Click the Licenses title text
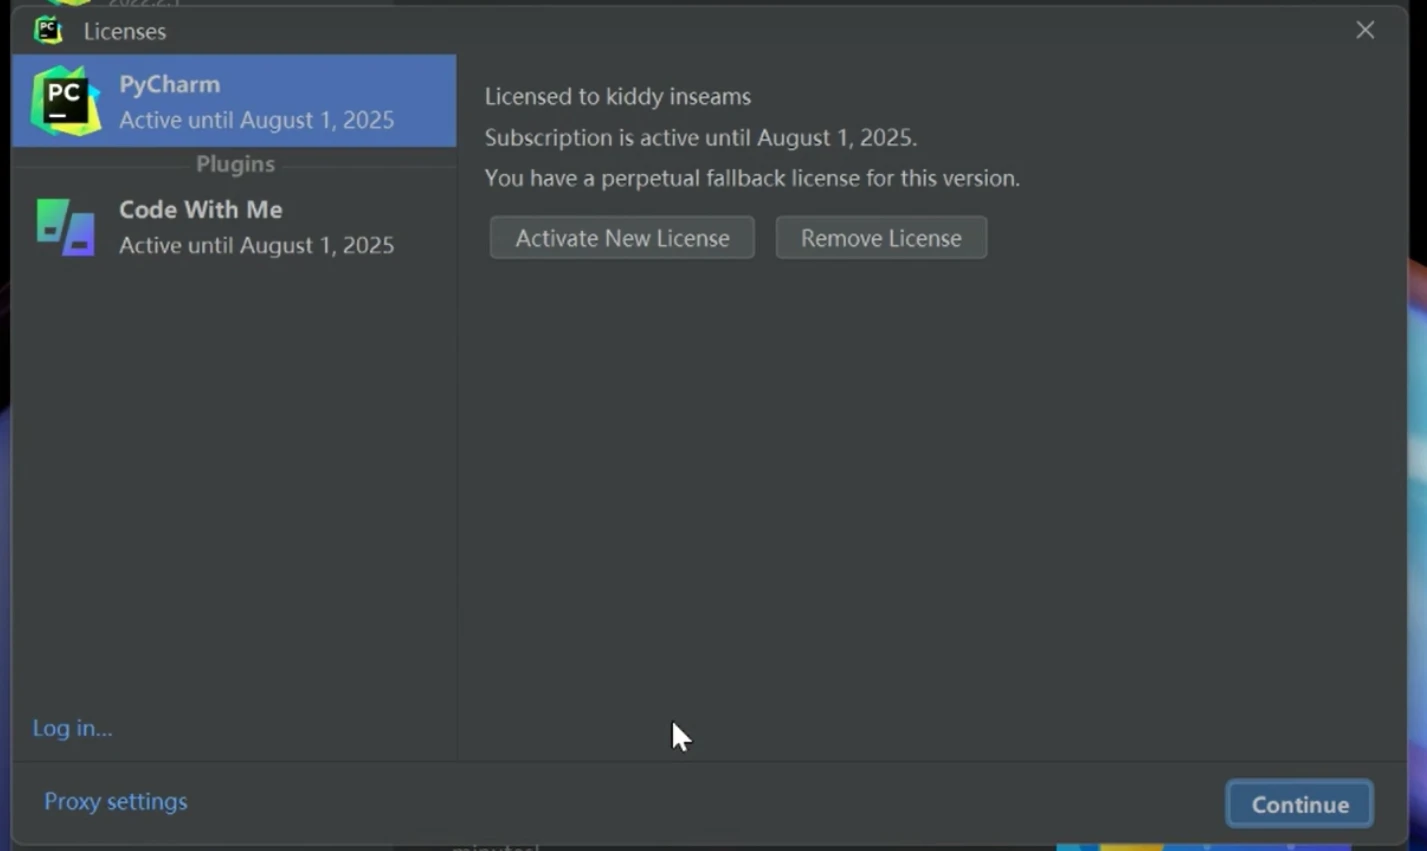Viewport: 1427px width, 851px height. [124, 32]
